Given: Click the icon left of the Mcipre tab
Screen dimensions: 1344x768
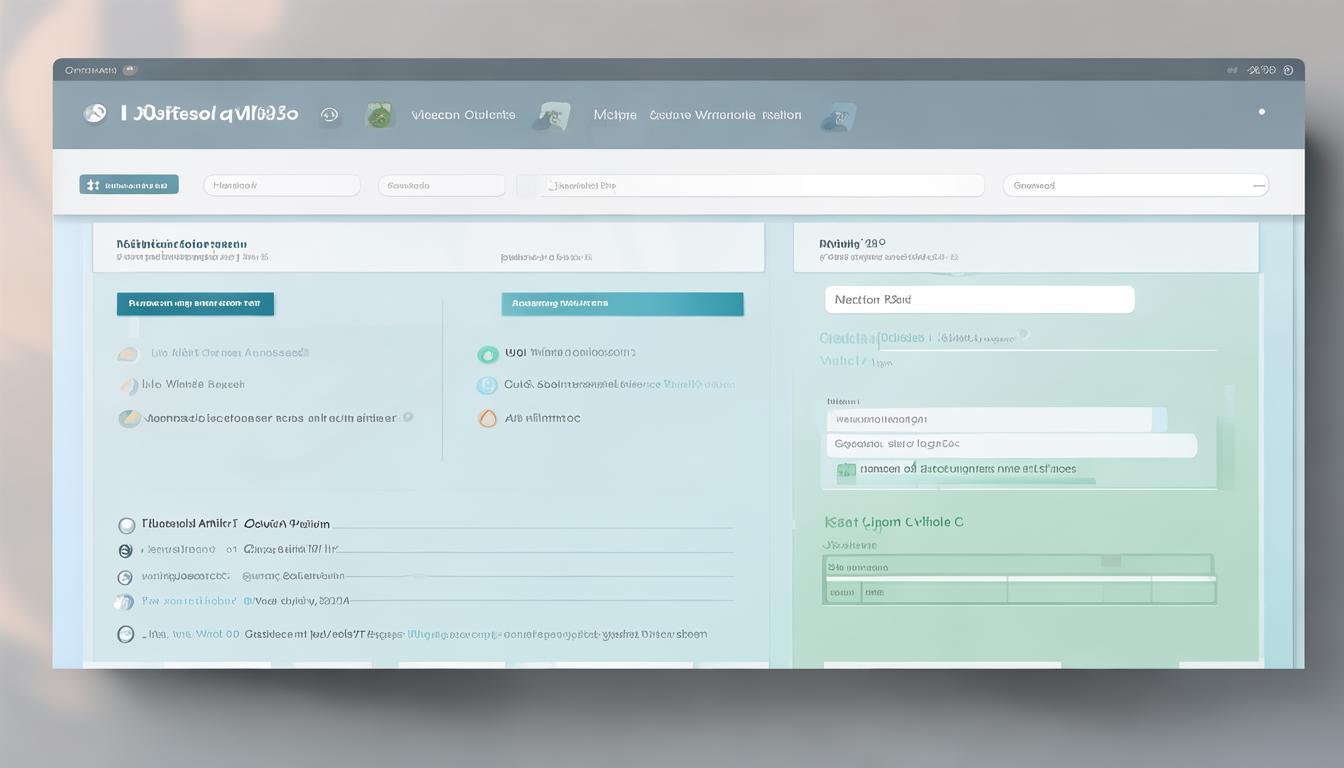Looking at the screenshot, I should [x=551, y=116].
